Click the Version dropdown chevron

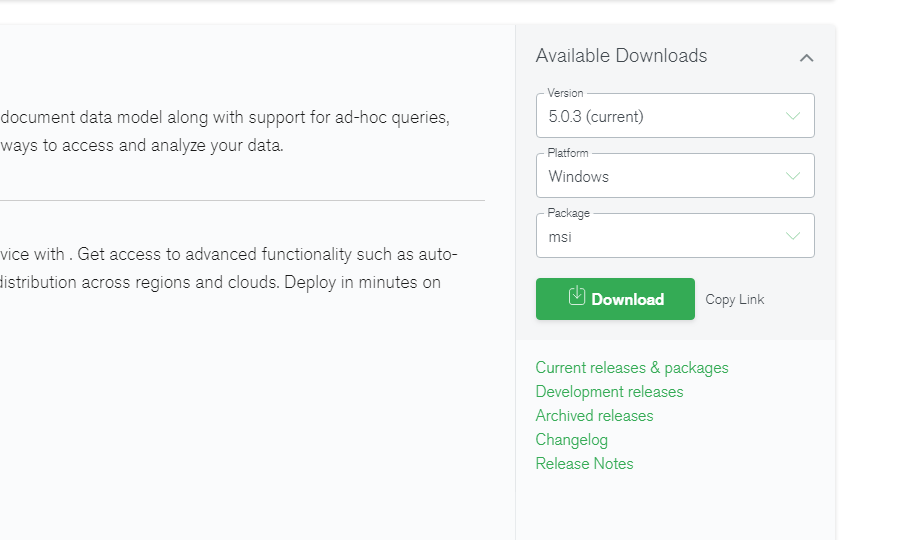(x=793, y=116)
